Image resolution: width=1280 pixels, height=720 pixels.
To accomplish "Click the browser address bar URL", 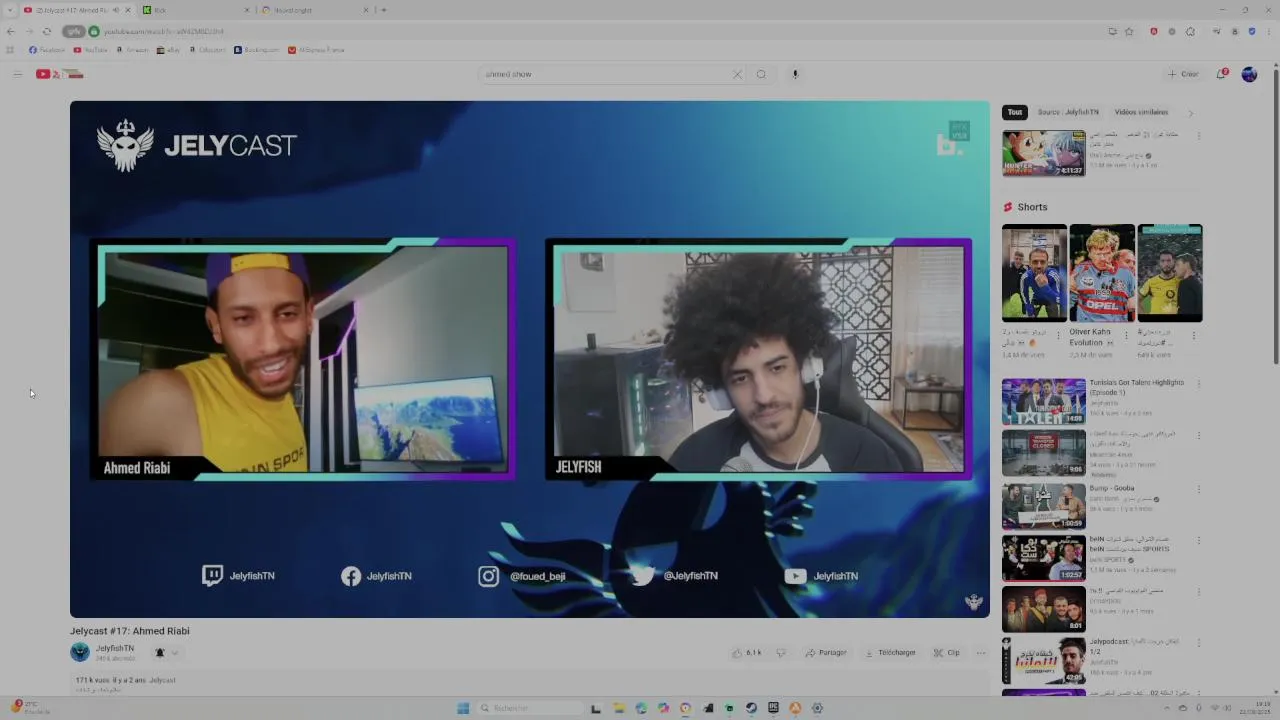I will pyautogui.click(x=163, y=31).
